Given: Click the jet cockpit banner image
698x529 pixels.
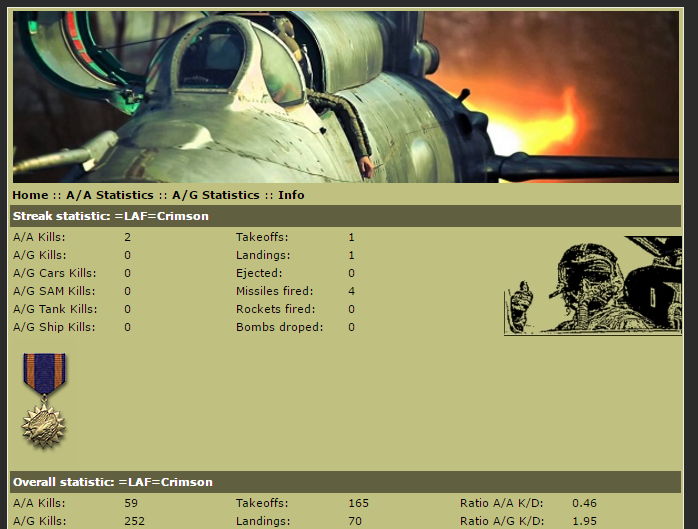Looking at the screenshot, I should 346,97.
